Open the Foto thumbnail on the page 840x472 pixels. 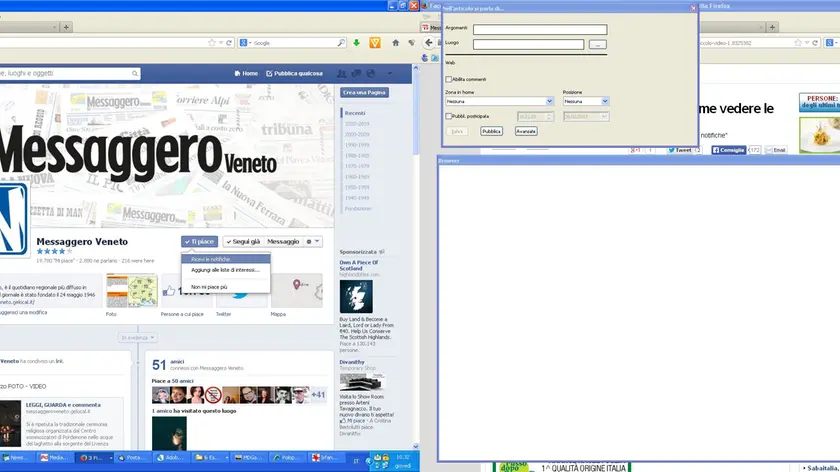coord(132,291)
